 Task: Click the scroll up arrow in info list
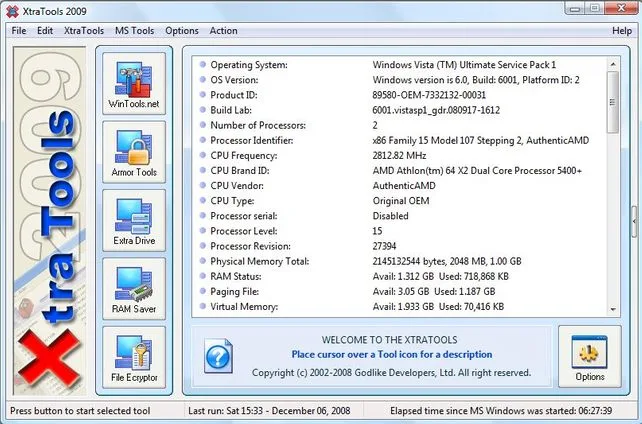(613, 64)
